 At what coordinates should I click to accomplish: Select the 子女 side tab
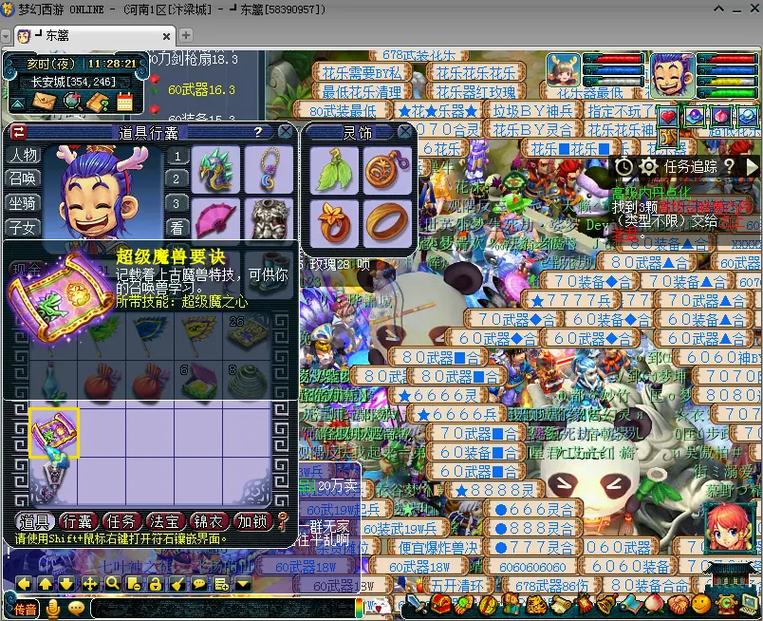tap(23, 227)
